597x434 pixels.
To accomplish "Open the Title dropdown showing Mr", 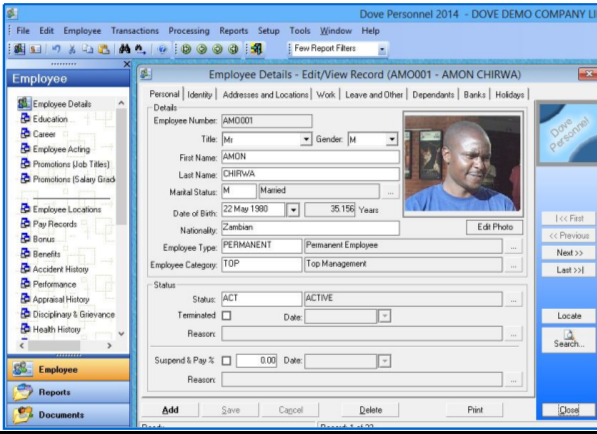I will click(x=306, y=139).
